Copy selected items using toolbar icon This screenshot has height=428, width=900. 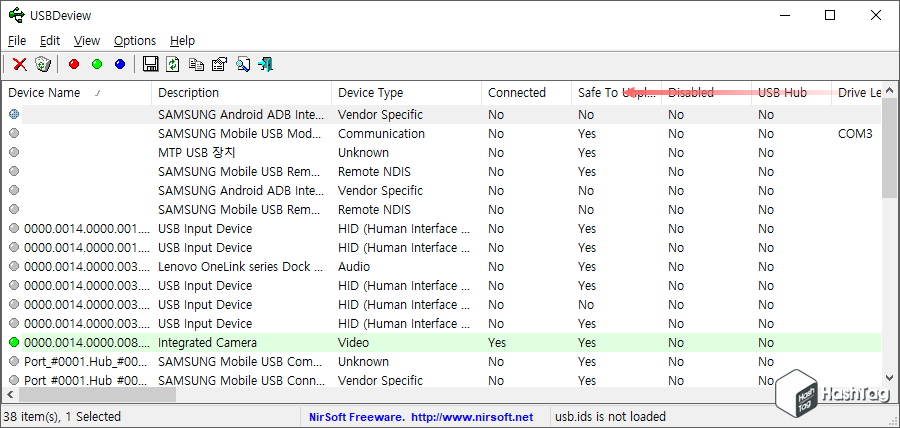pyautogui.click(x=196, y=64)
